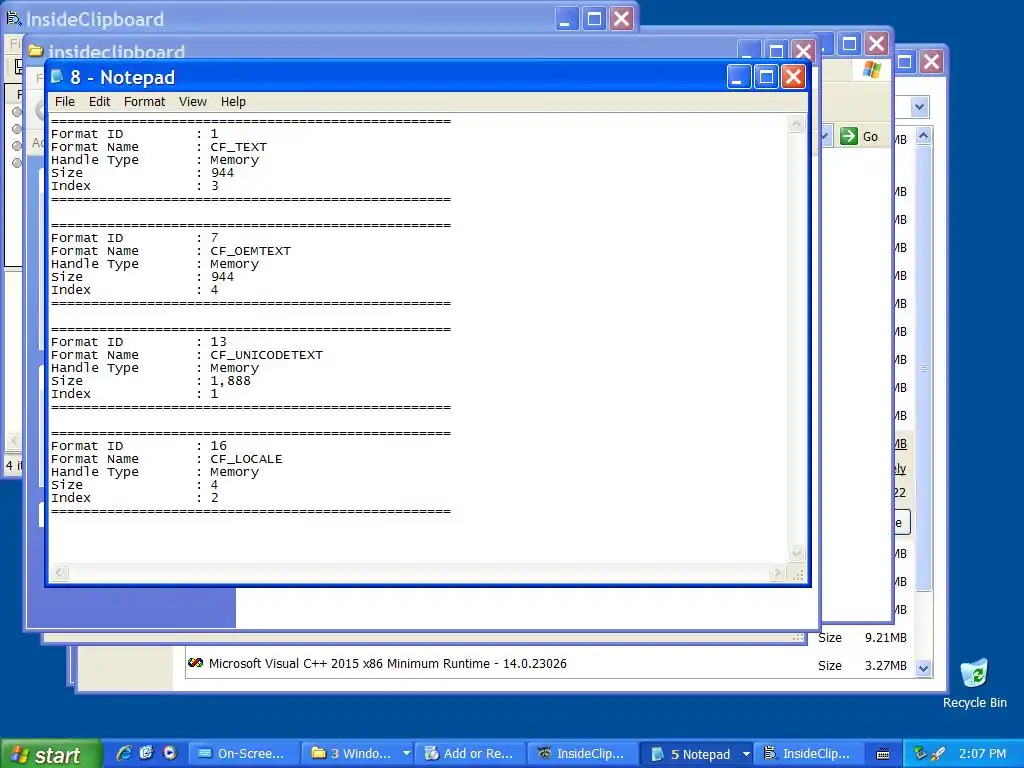Viewport: 1024px width, 768px height.
Task: Click the Windows flag logo in Explorer window
Action: 872,70
